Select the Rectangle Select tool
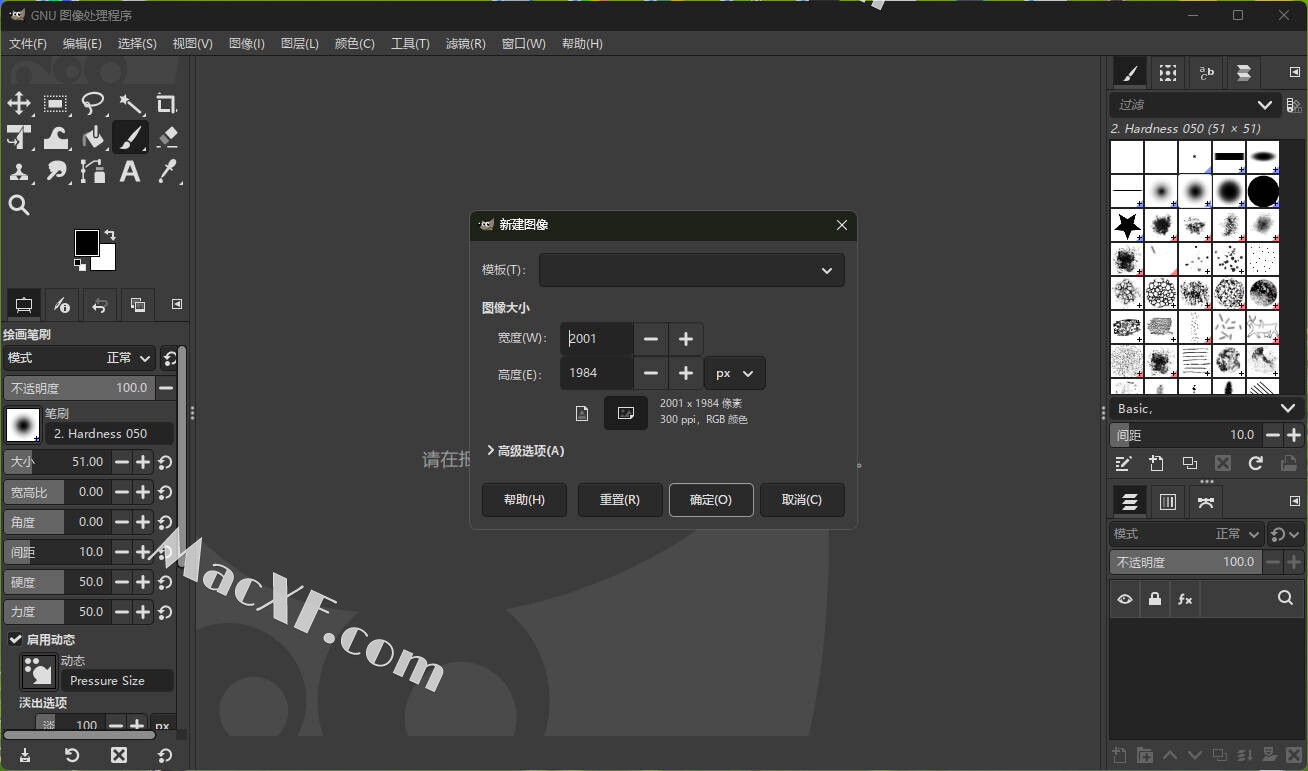This screenshot has height=771, width=1308. (x=56, y=103)
